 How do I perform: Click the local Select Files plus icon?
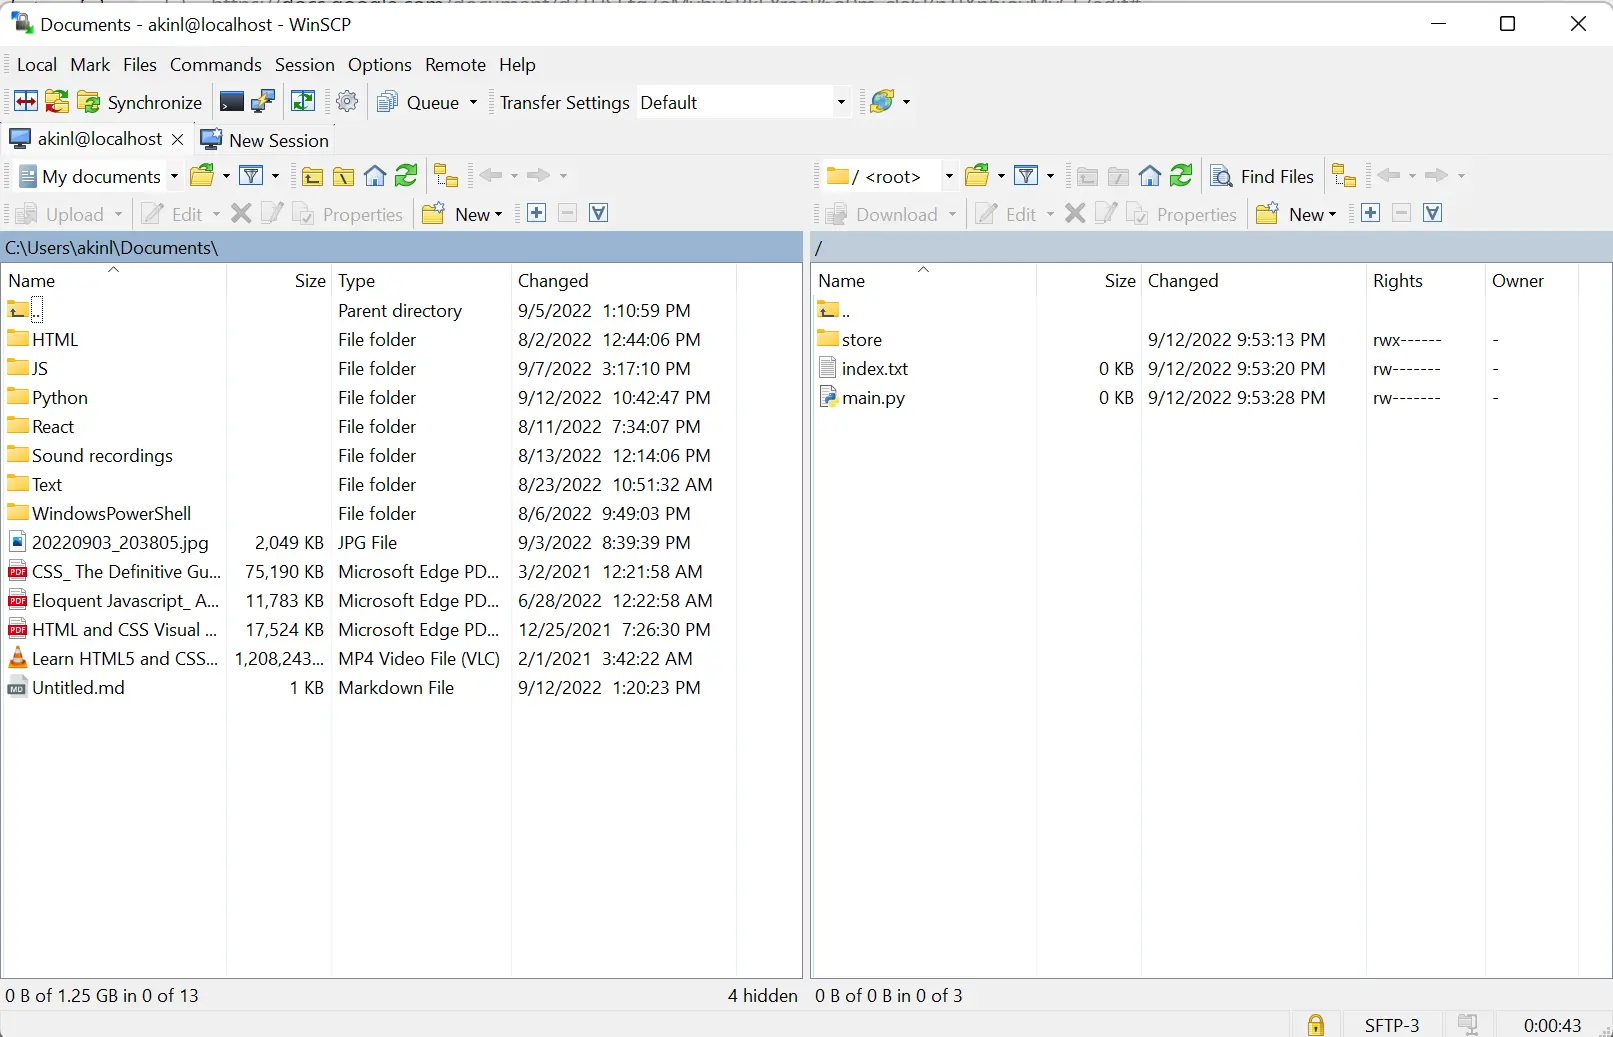(x=537, y=213)
